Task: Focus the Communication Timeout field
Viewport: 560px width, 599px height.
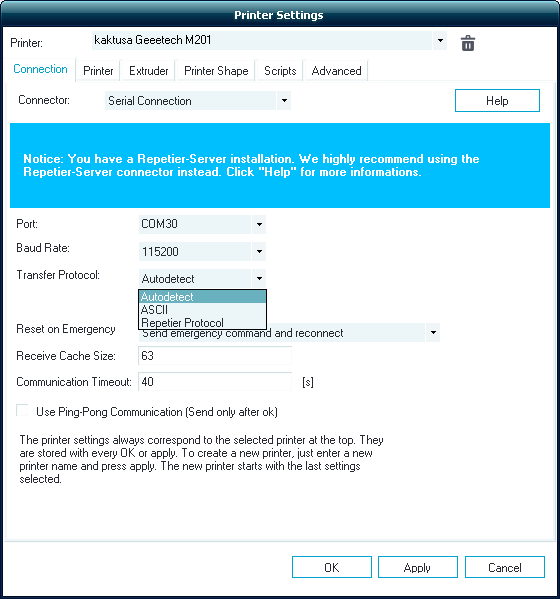Action: pyautogui.click(x=215, y=382)
